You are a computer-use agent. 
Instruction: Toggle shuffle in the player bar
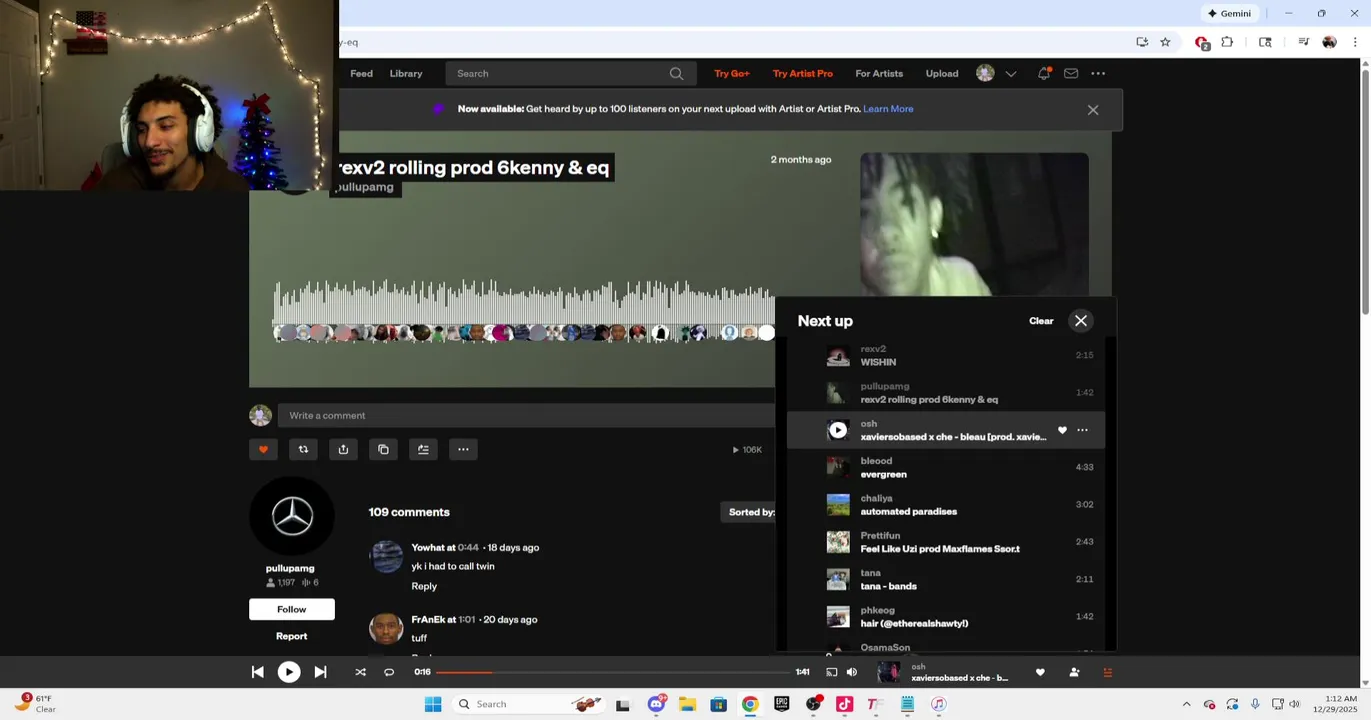point(360,672)
